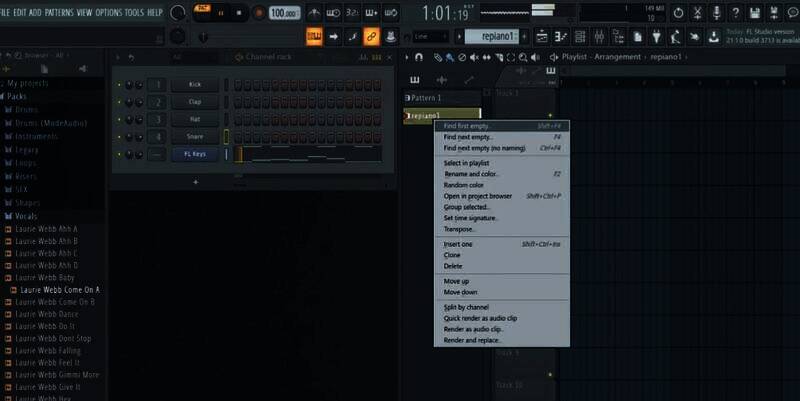This screenshot has width=800, height=401.
Task: Click the Record button in transport
Action: (259, 13)
